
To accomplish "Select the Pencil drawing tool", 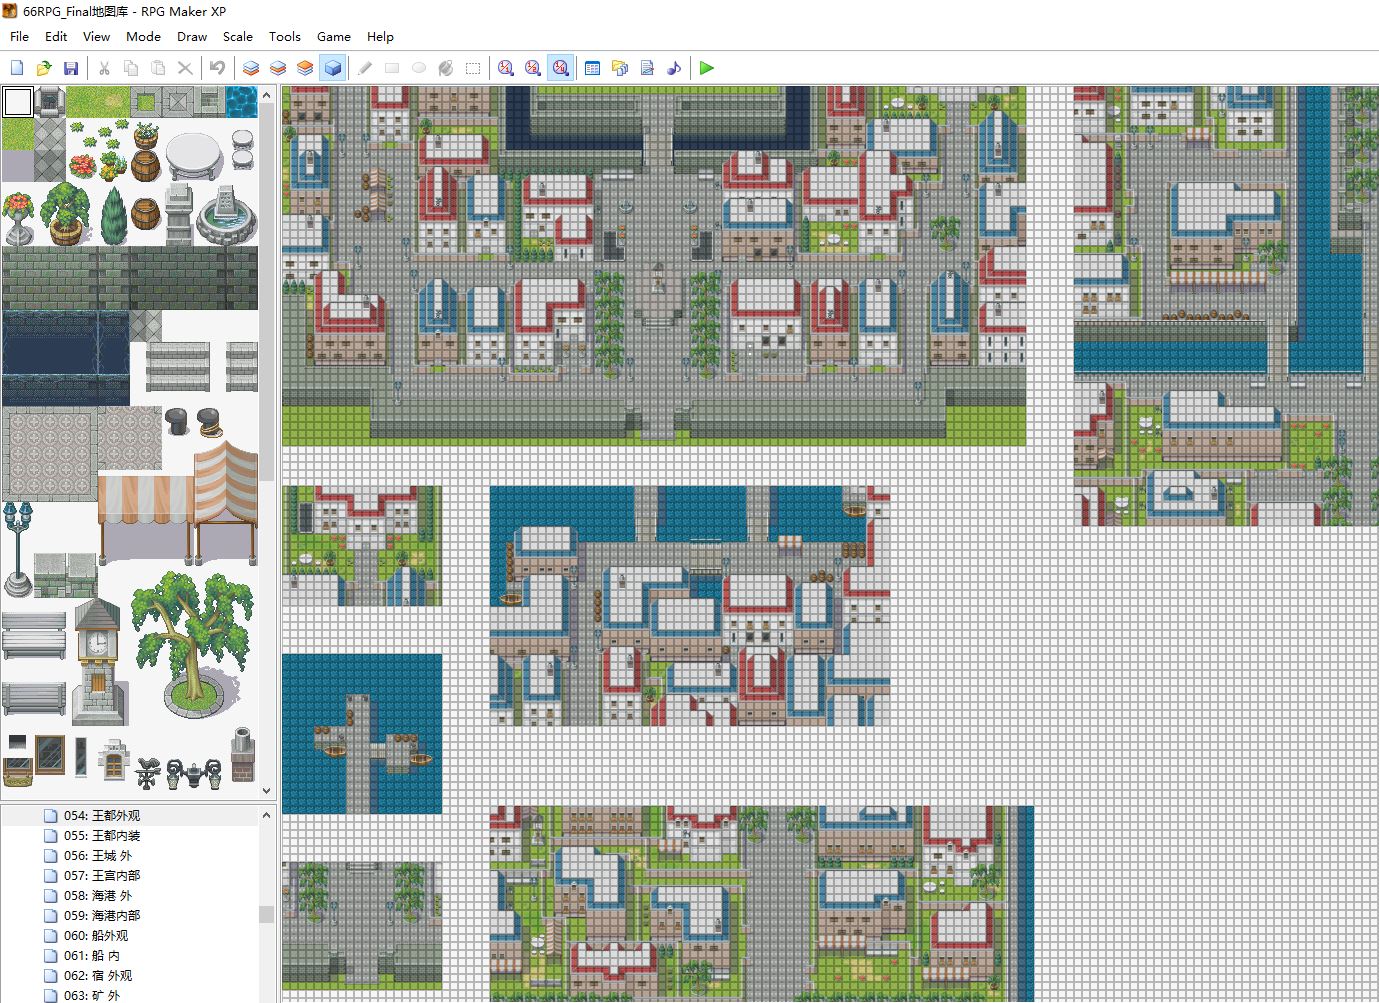I will [365, 68].
